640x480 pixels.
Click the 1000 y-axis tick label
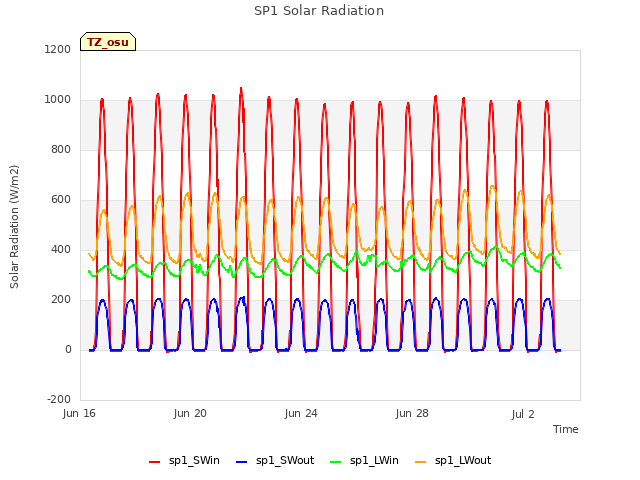(58, 100)
